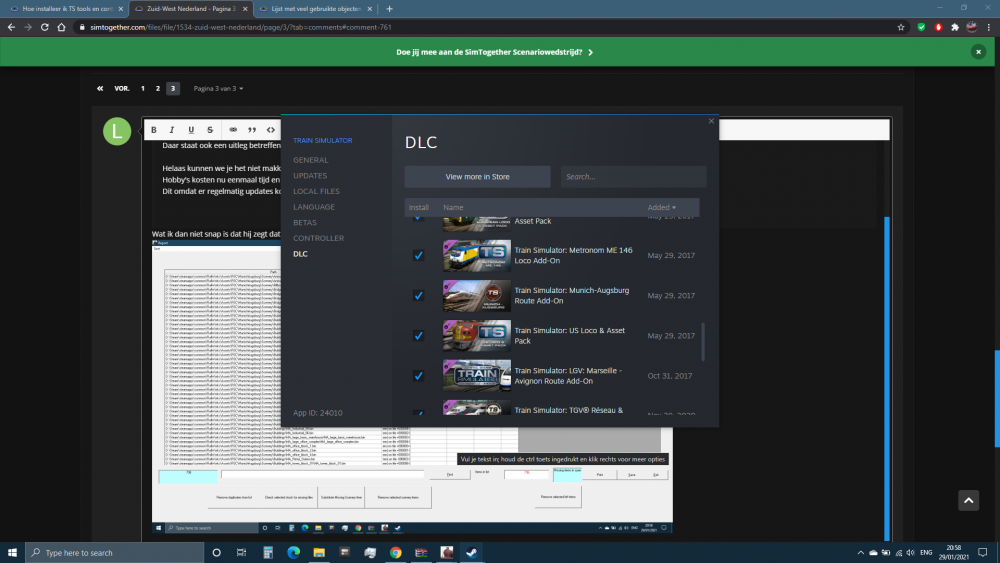Click View more in Store button

[477, 177]
